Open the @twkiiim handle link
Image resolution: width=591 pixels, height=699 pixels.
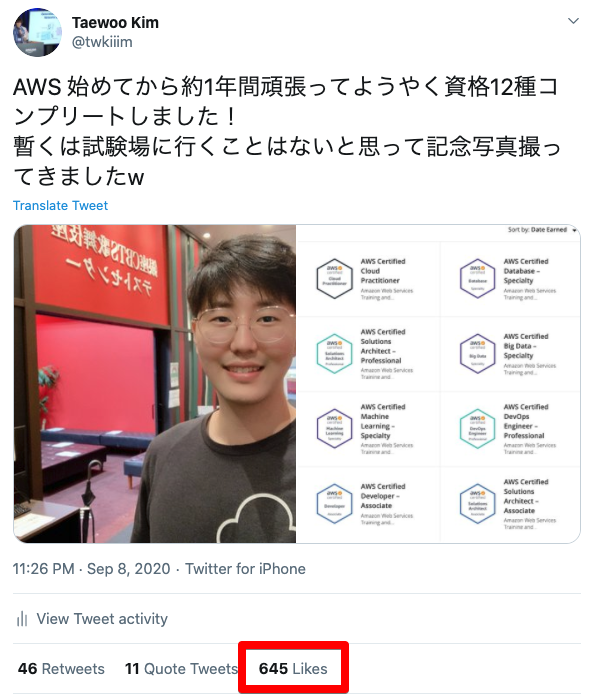pyautogui.click(x=102, y=42)
